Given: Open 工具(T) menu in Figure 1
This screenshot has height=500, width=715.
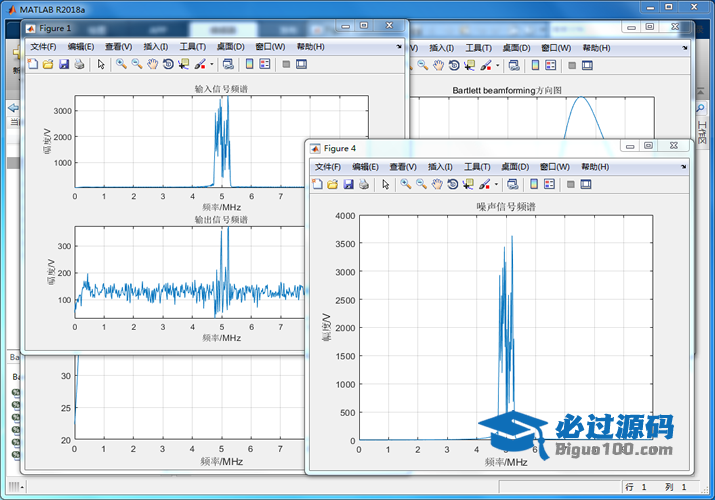Looking at the screenshot, I should [x=193, y=47].
